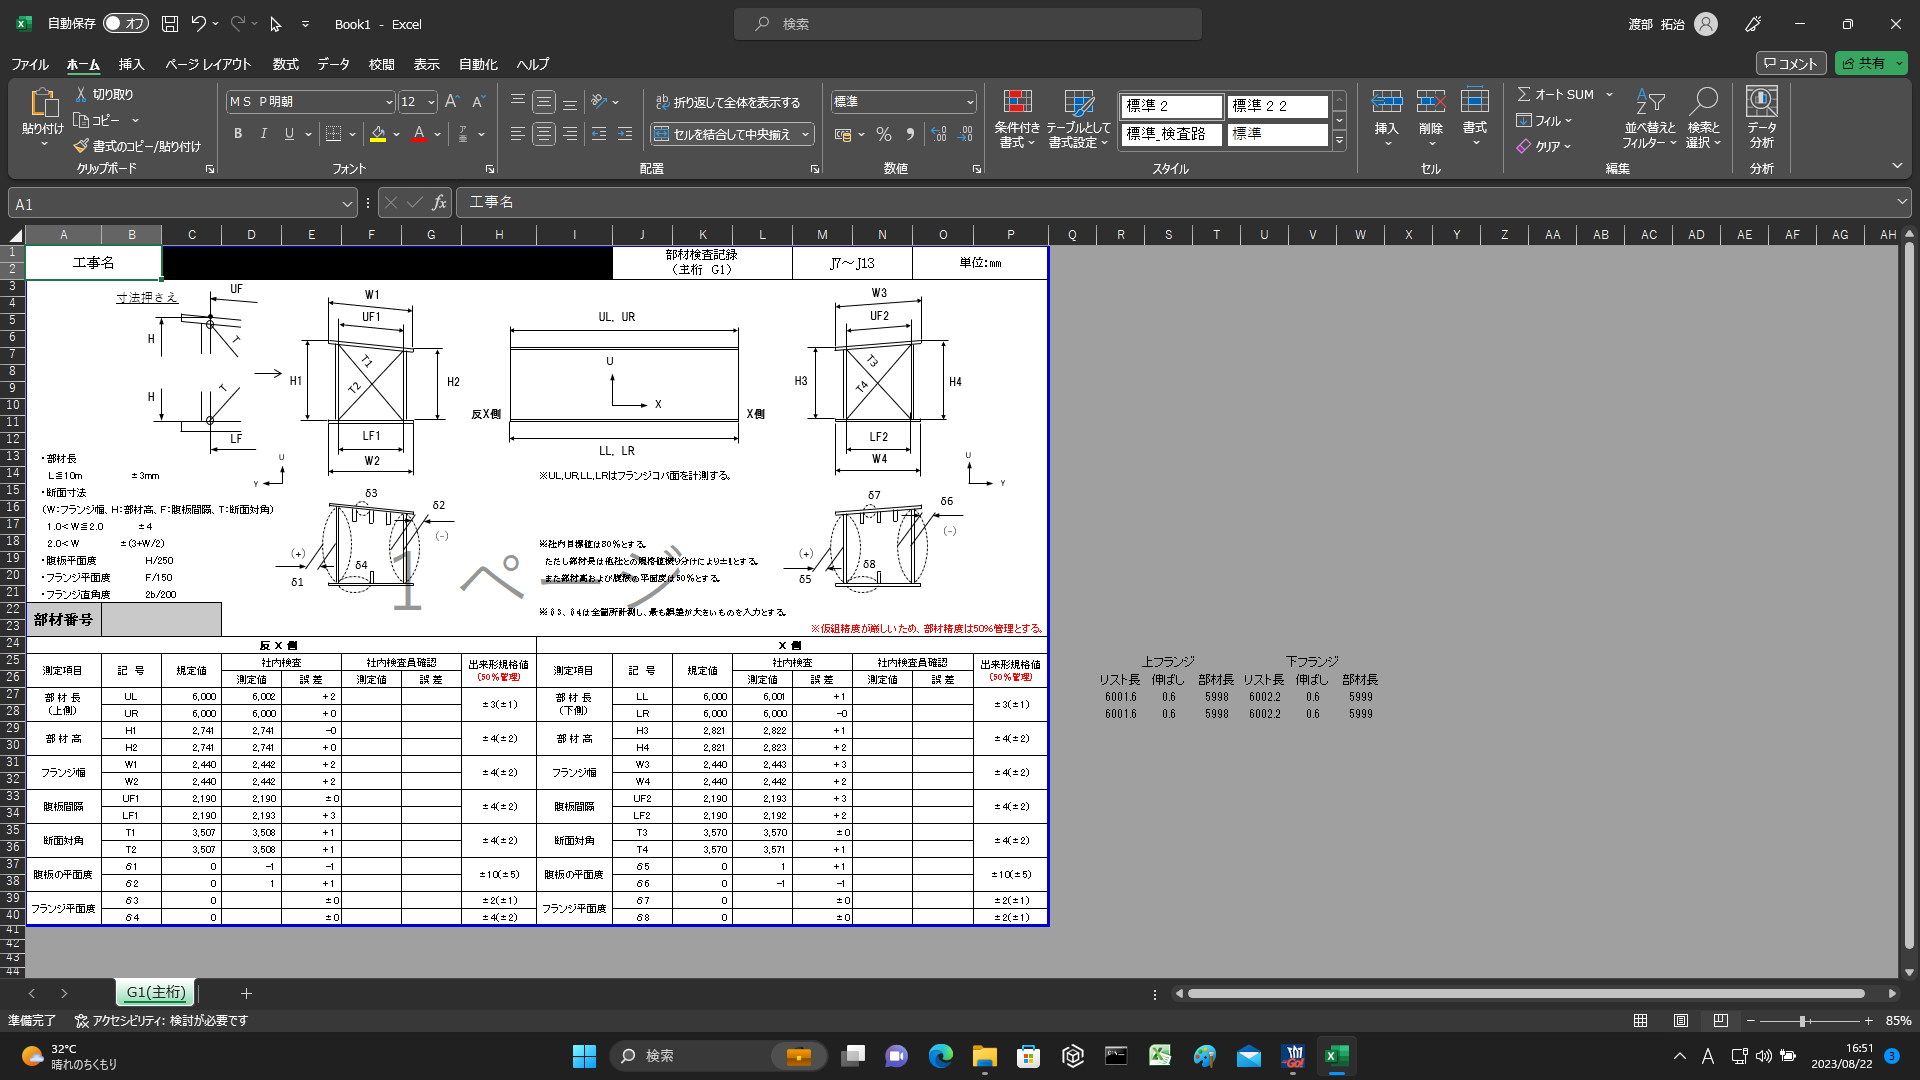Click the Borders icon in Font group
The image size is (1920, 1080).
(334, 134)
